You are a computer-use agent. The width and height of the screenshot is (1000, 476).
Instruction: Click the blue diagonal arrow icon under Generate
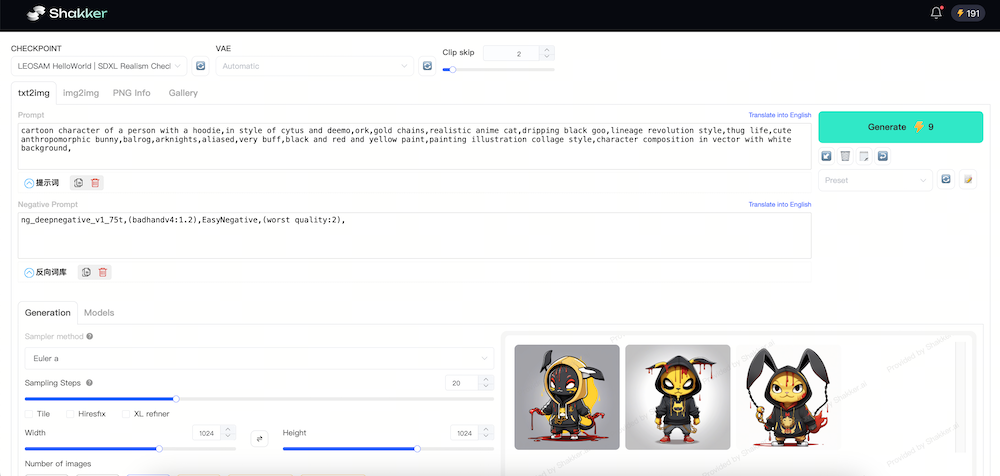point(826,156)
